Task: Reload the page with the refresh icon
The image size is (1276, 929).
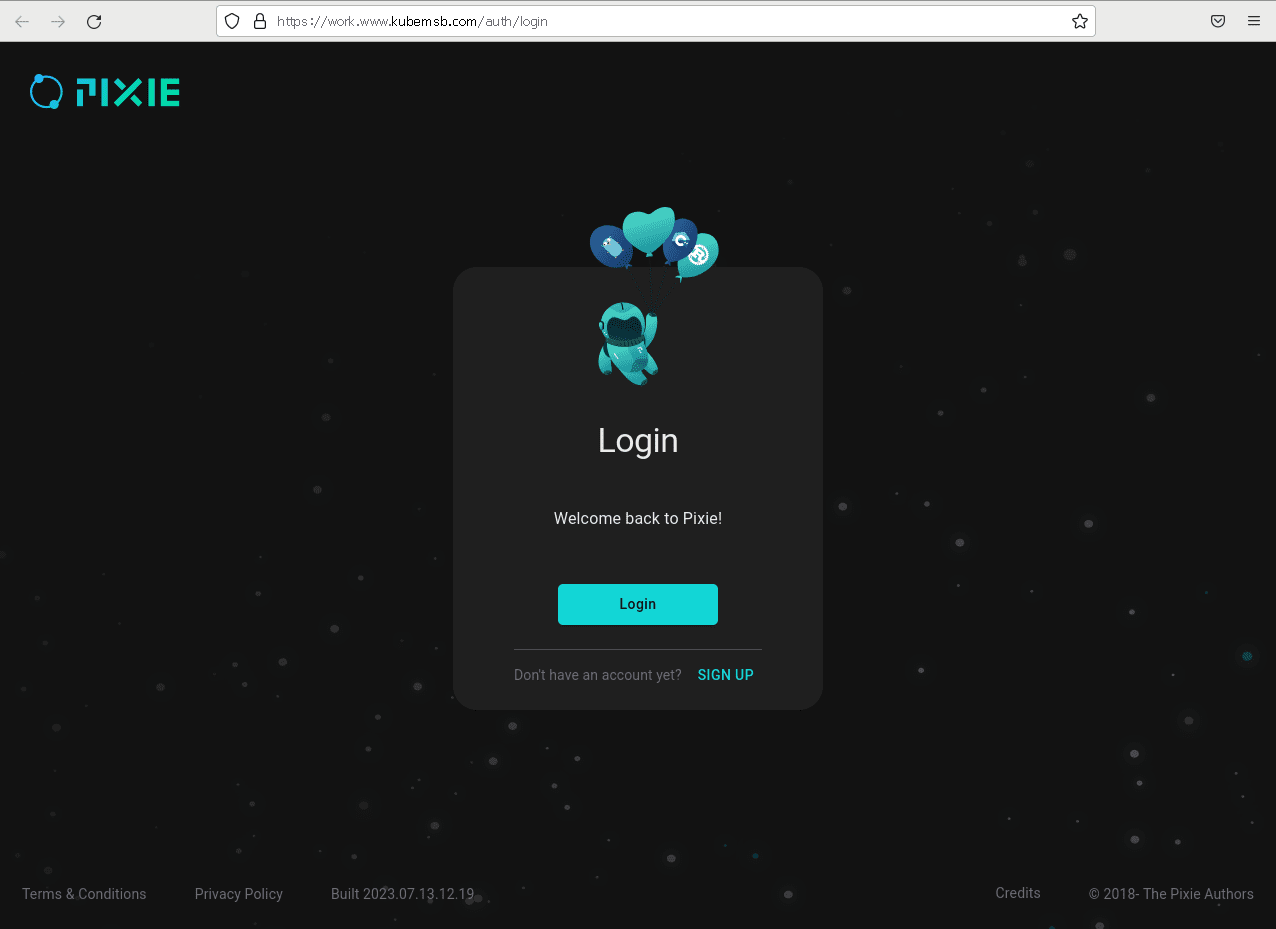Action: tap(94, 21)
